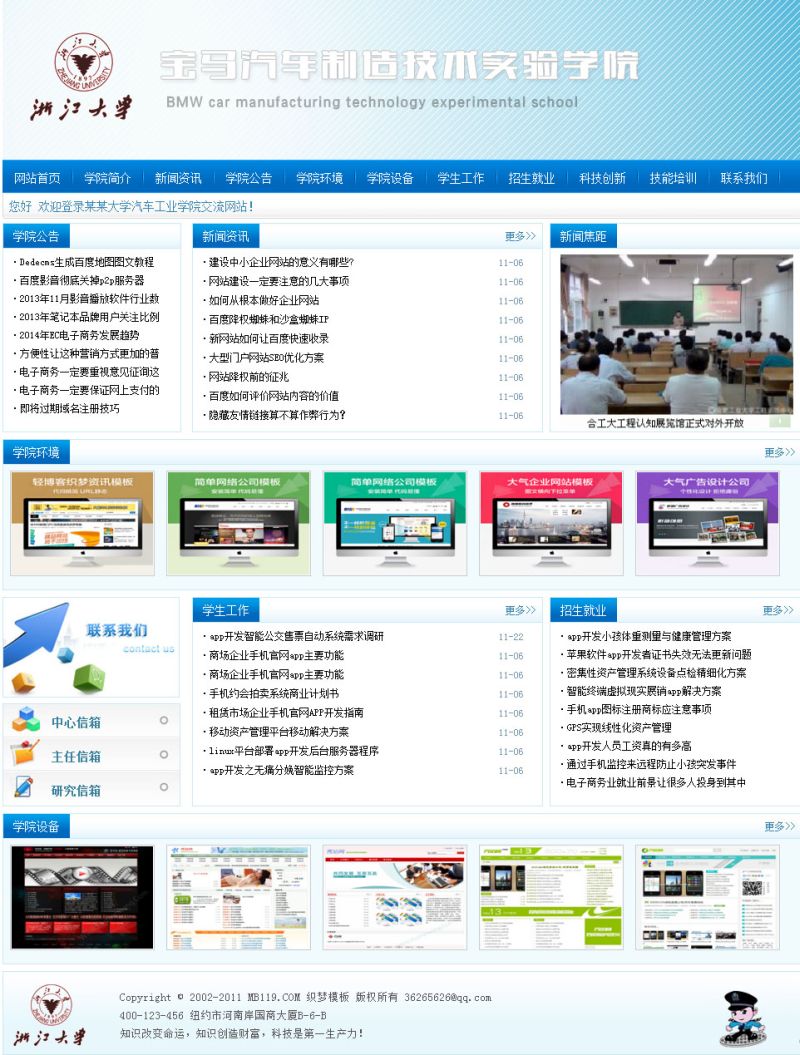The image size is (800, 1055).
Task: Read news 如何从根本做好企业网站
Action: [x=264, y=300]
